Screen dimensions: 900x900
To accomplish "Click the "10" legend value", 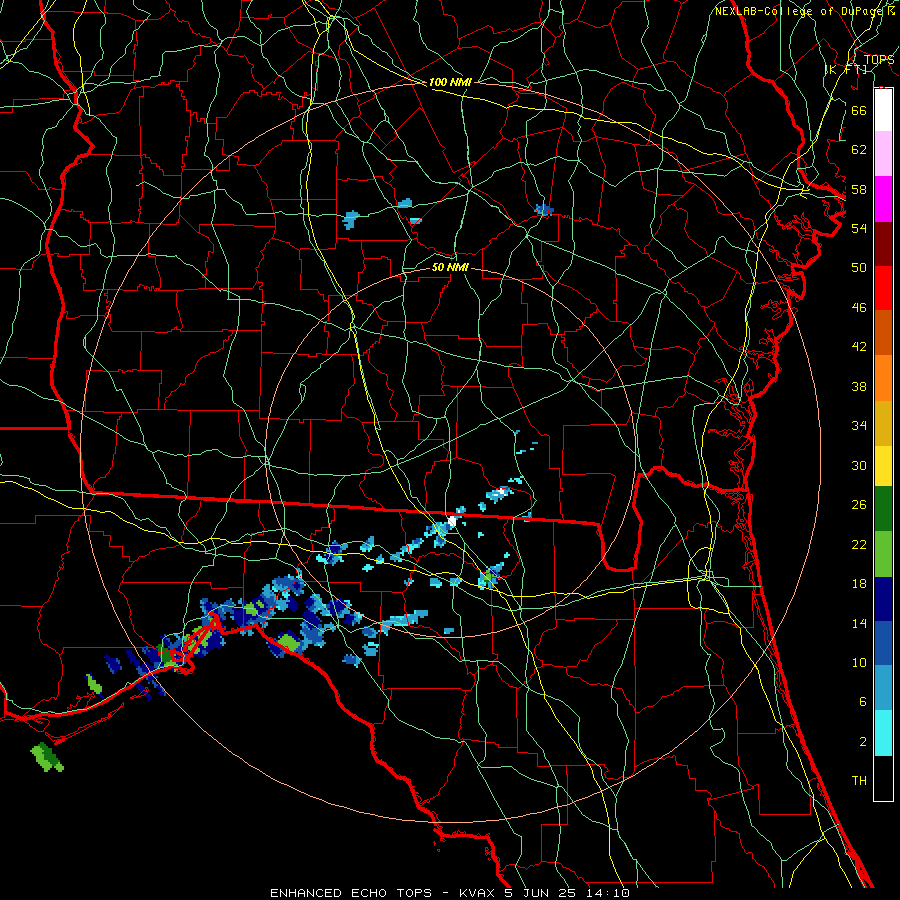I will pos(859,663).
